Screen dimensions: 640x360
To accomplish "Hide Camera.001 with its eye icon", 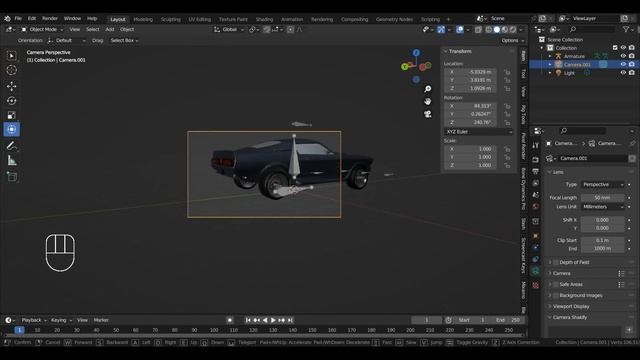I will 623,64.
